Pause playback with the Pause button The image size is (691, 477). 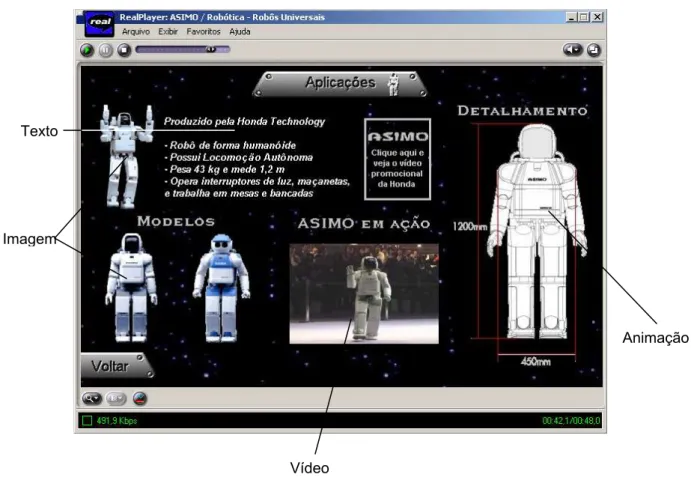click(106, 50)
